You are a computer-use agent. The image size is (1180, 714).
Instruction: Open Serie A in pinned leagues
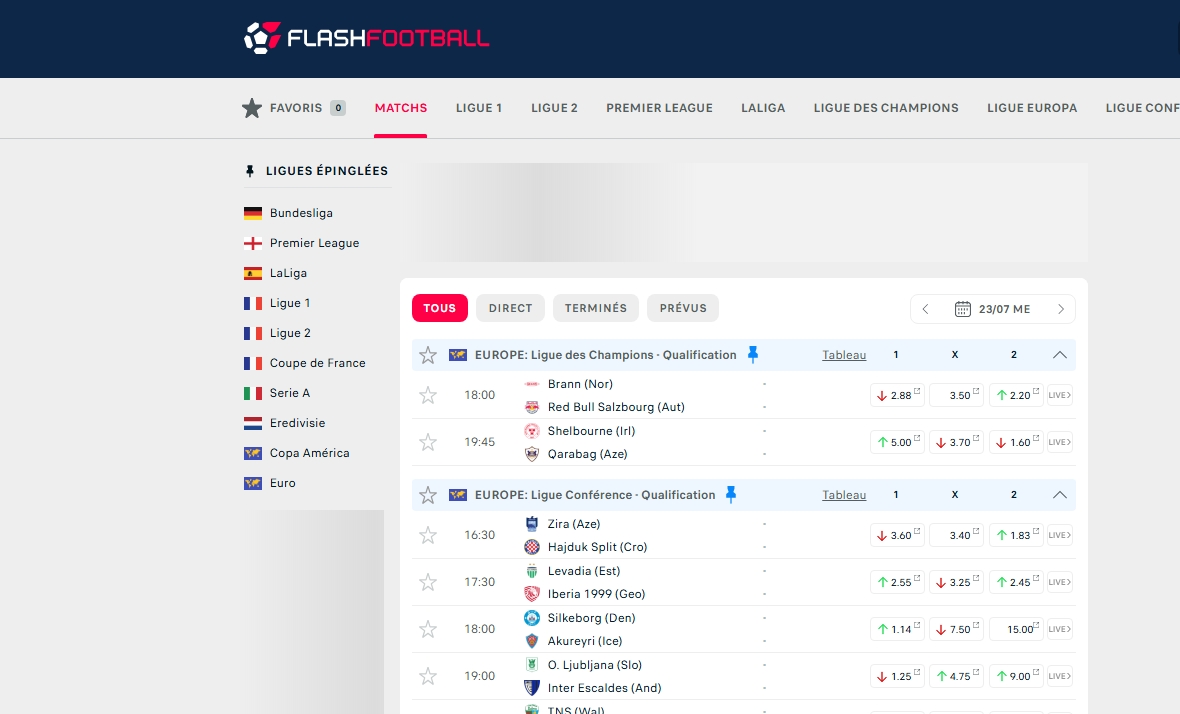289,393
